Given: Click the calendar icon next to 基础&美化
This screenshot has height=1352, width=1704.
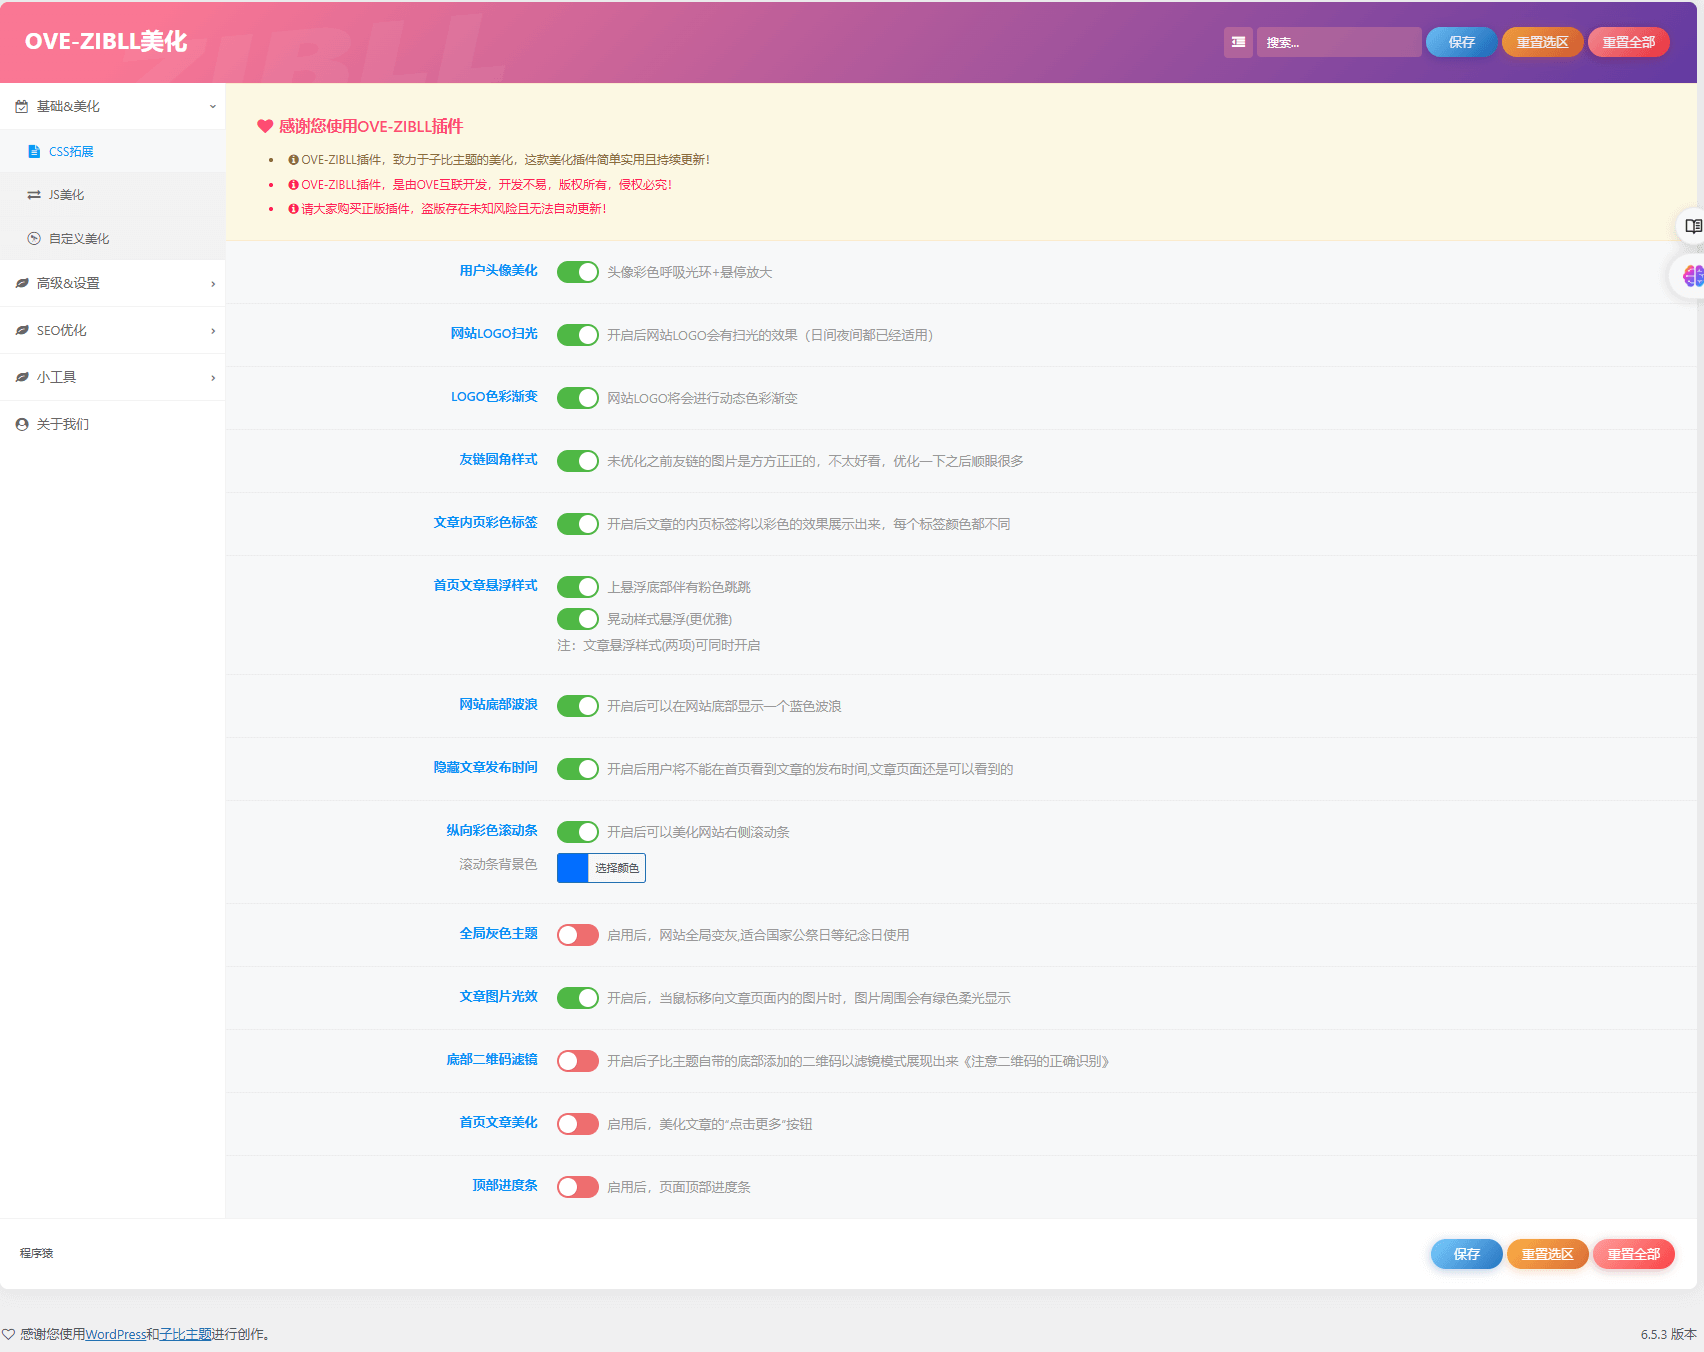Looking at the screenshot, I should pos(22,106).
